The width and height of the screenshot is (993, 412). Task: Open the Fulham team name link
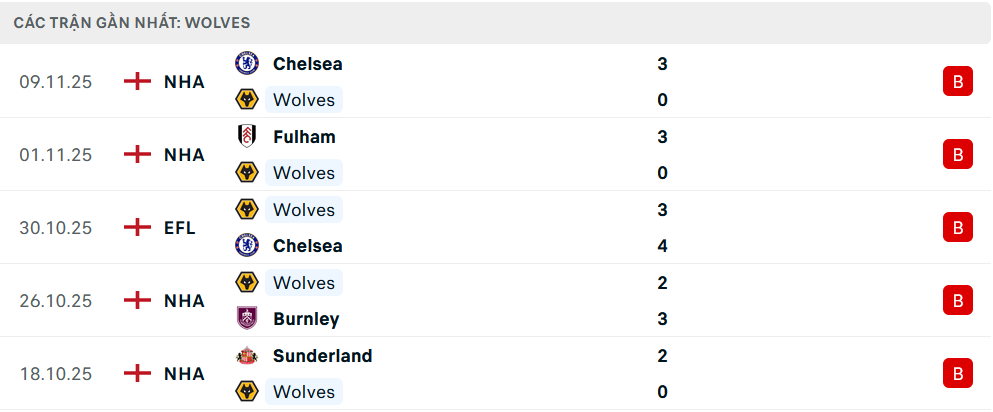tap(304, 136)
